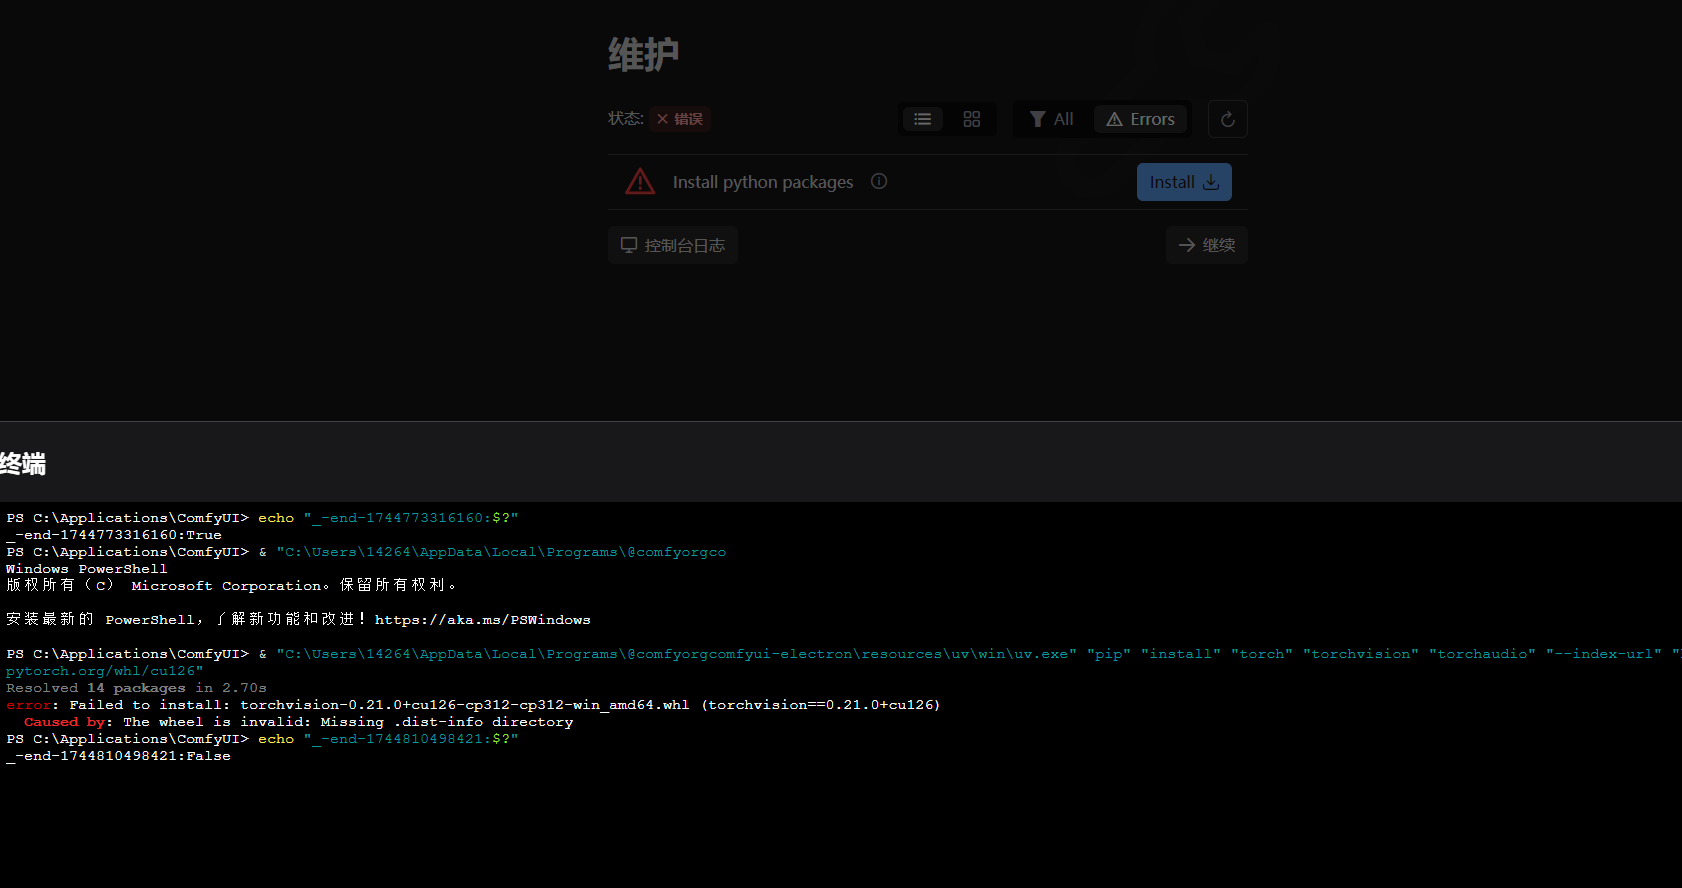
Task: Click the red warning triangle icon
Action: pos(640,182)
